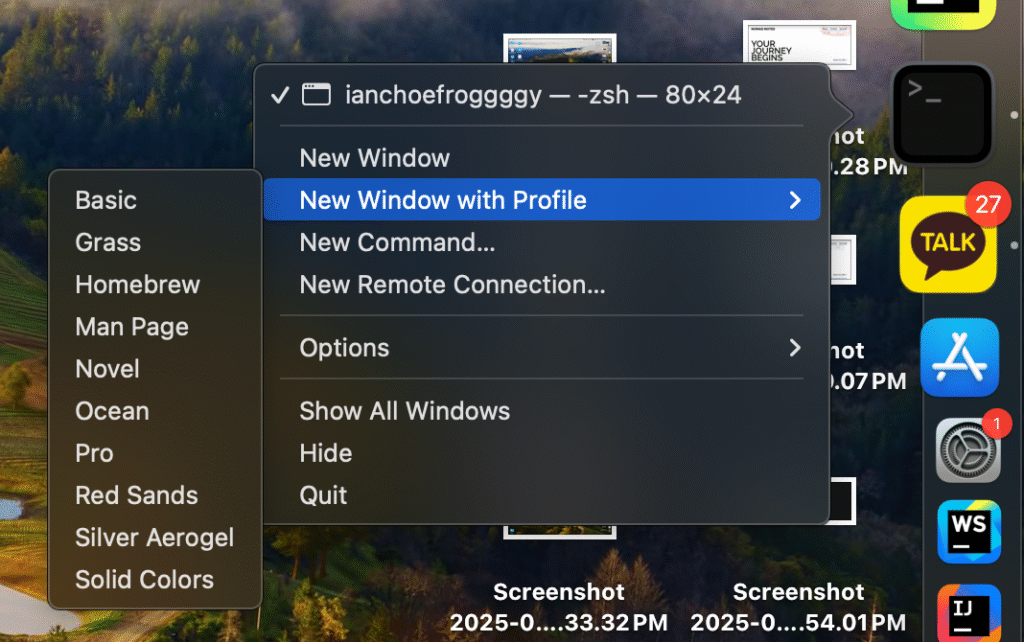The width and height of the screenshot is (1024, 642).
Task: Click Show All Windows
Action: (404, 411)
